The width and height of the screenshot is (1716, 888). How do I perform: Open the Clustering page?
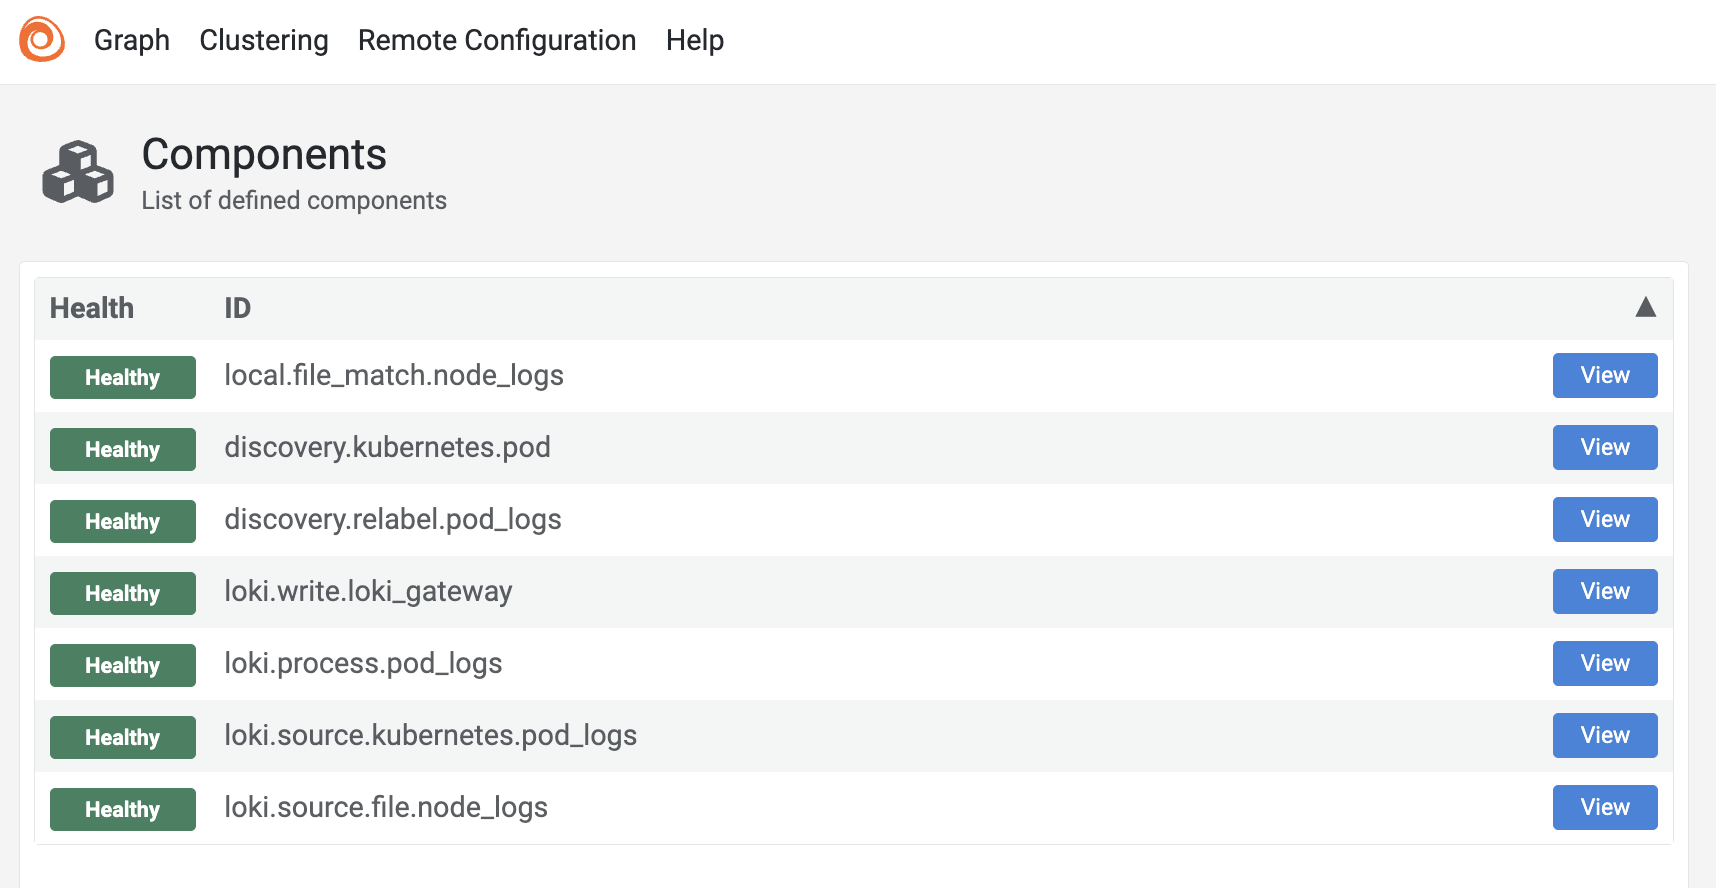[x=264, y=40]
